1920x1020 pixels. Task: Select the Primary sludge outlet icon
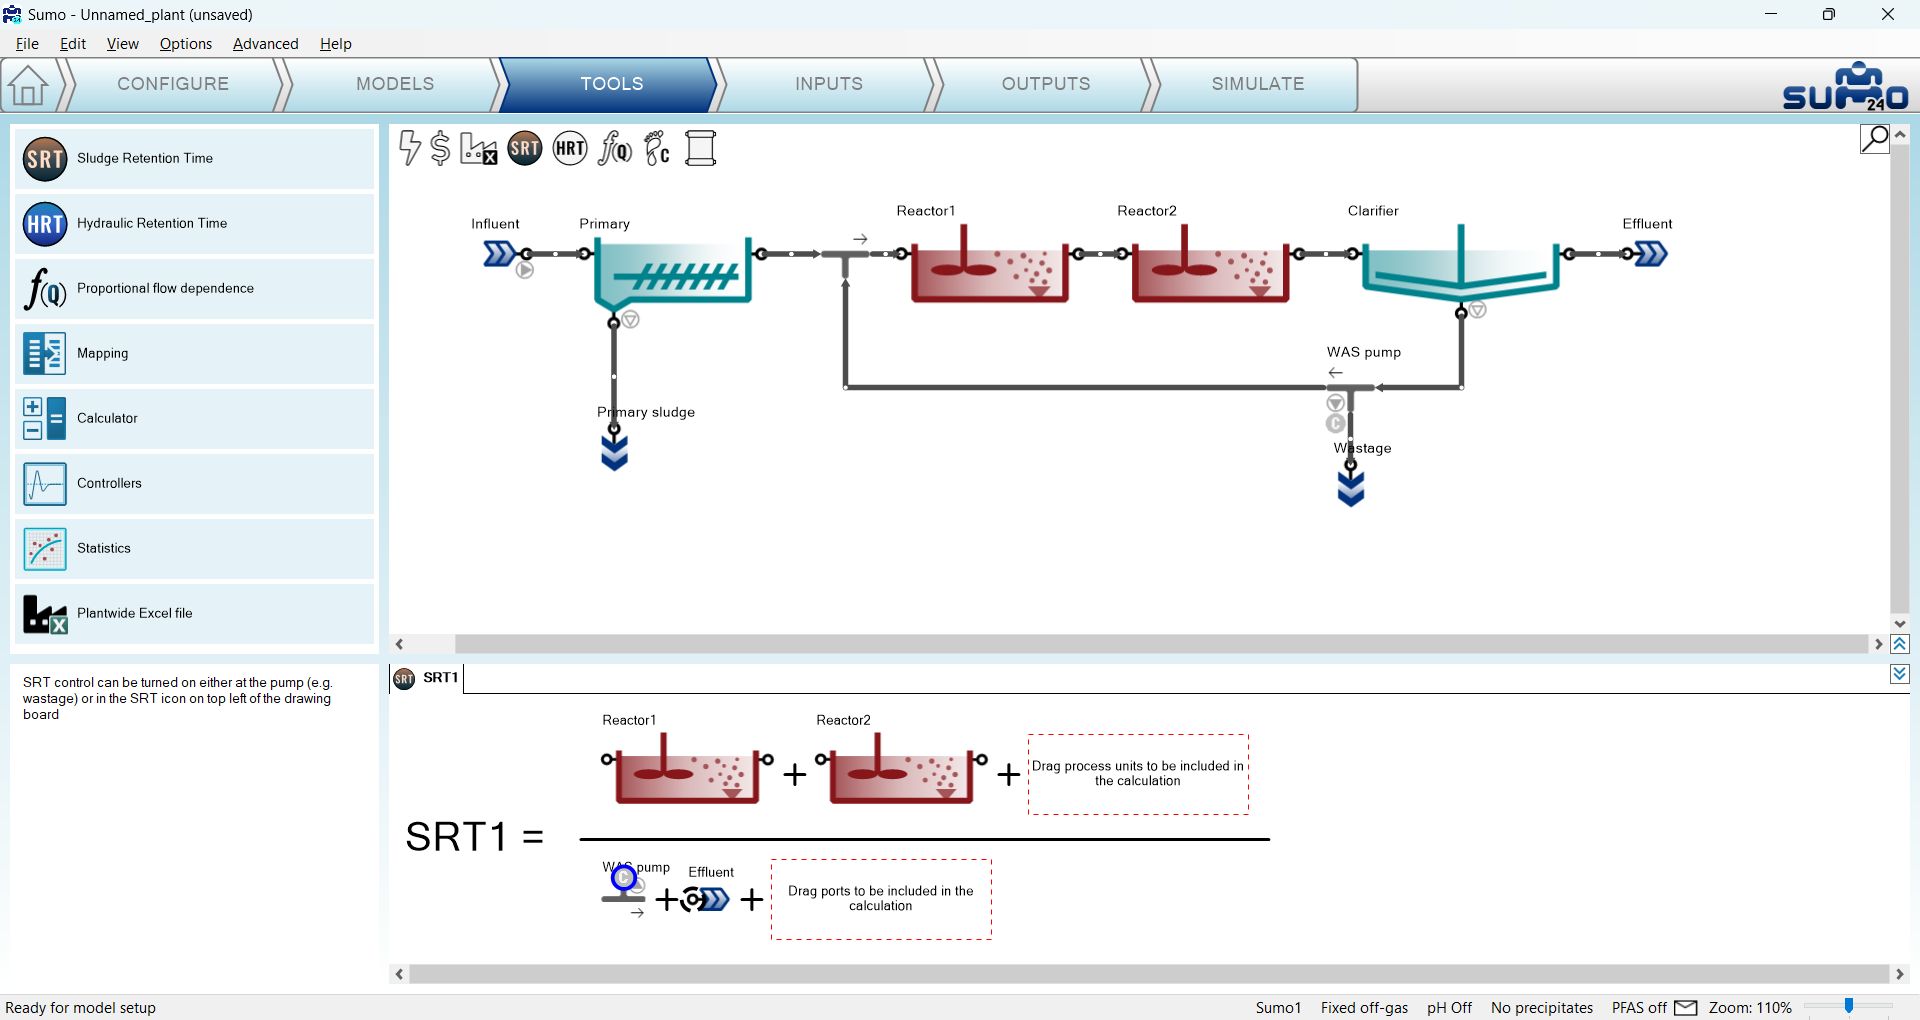click(614, 452)
